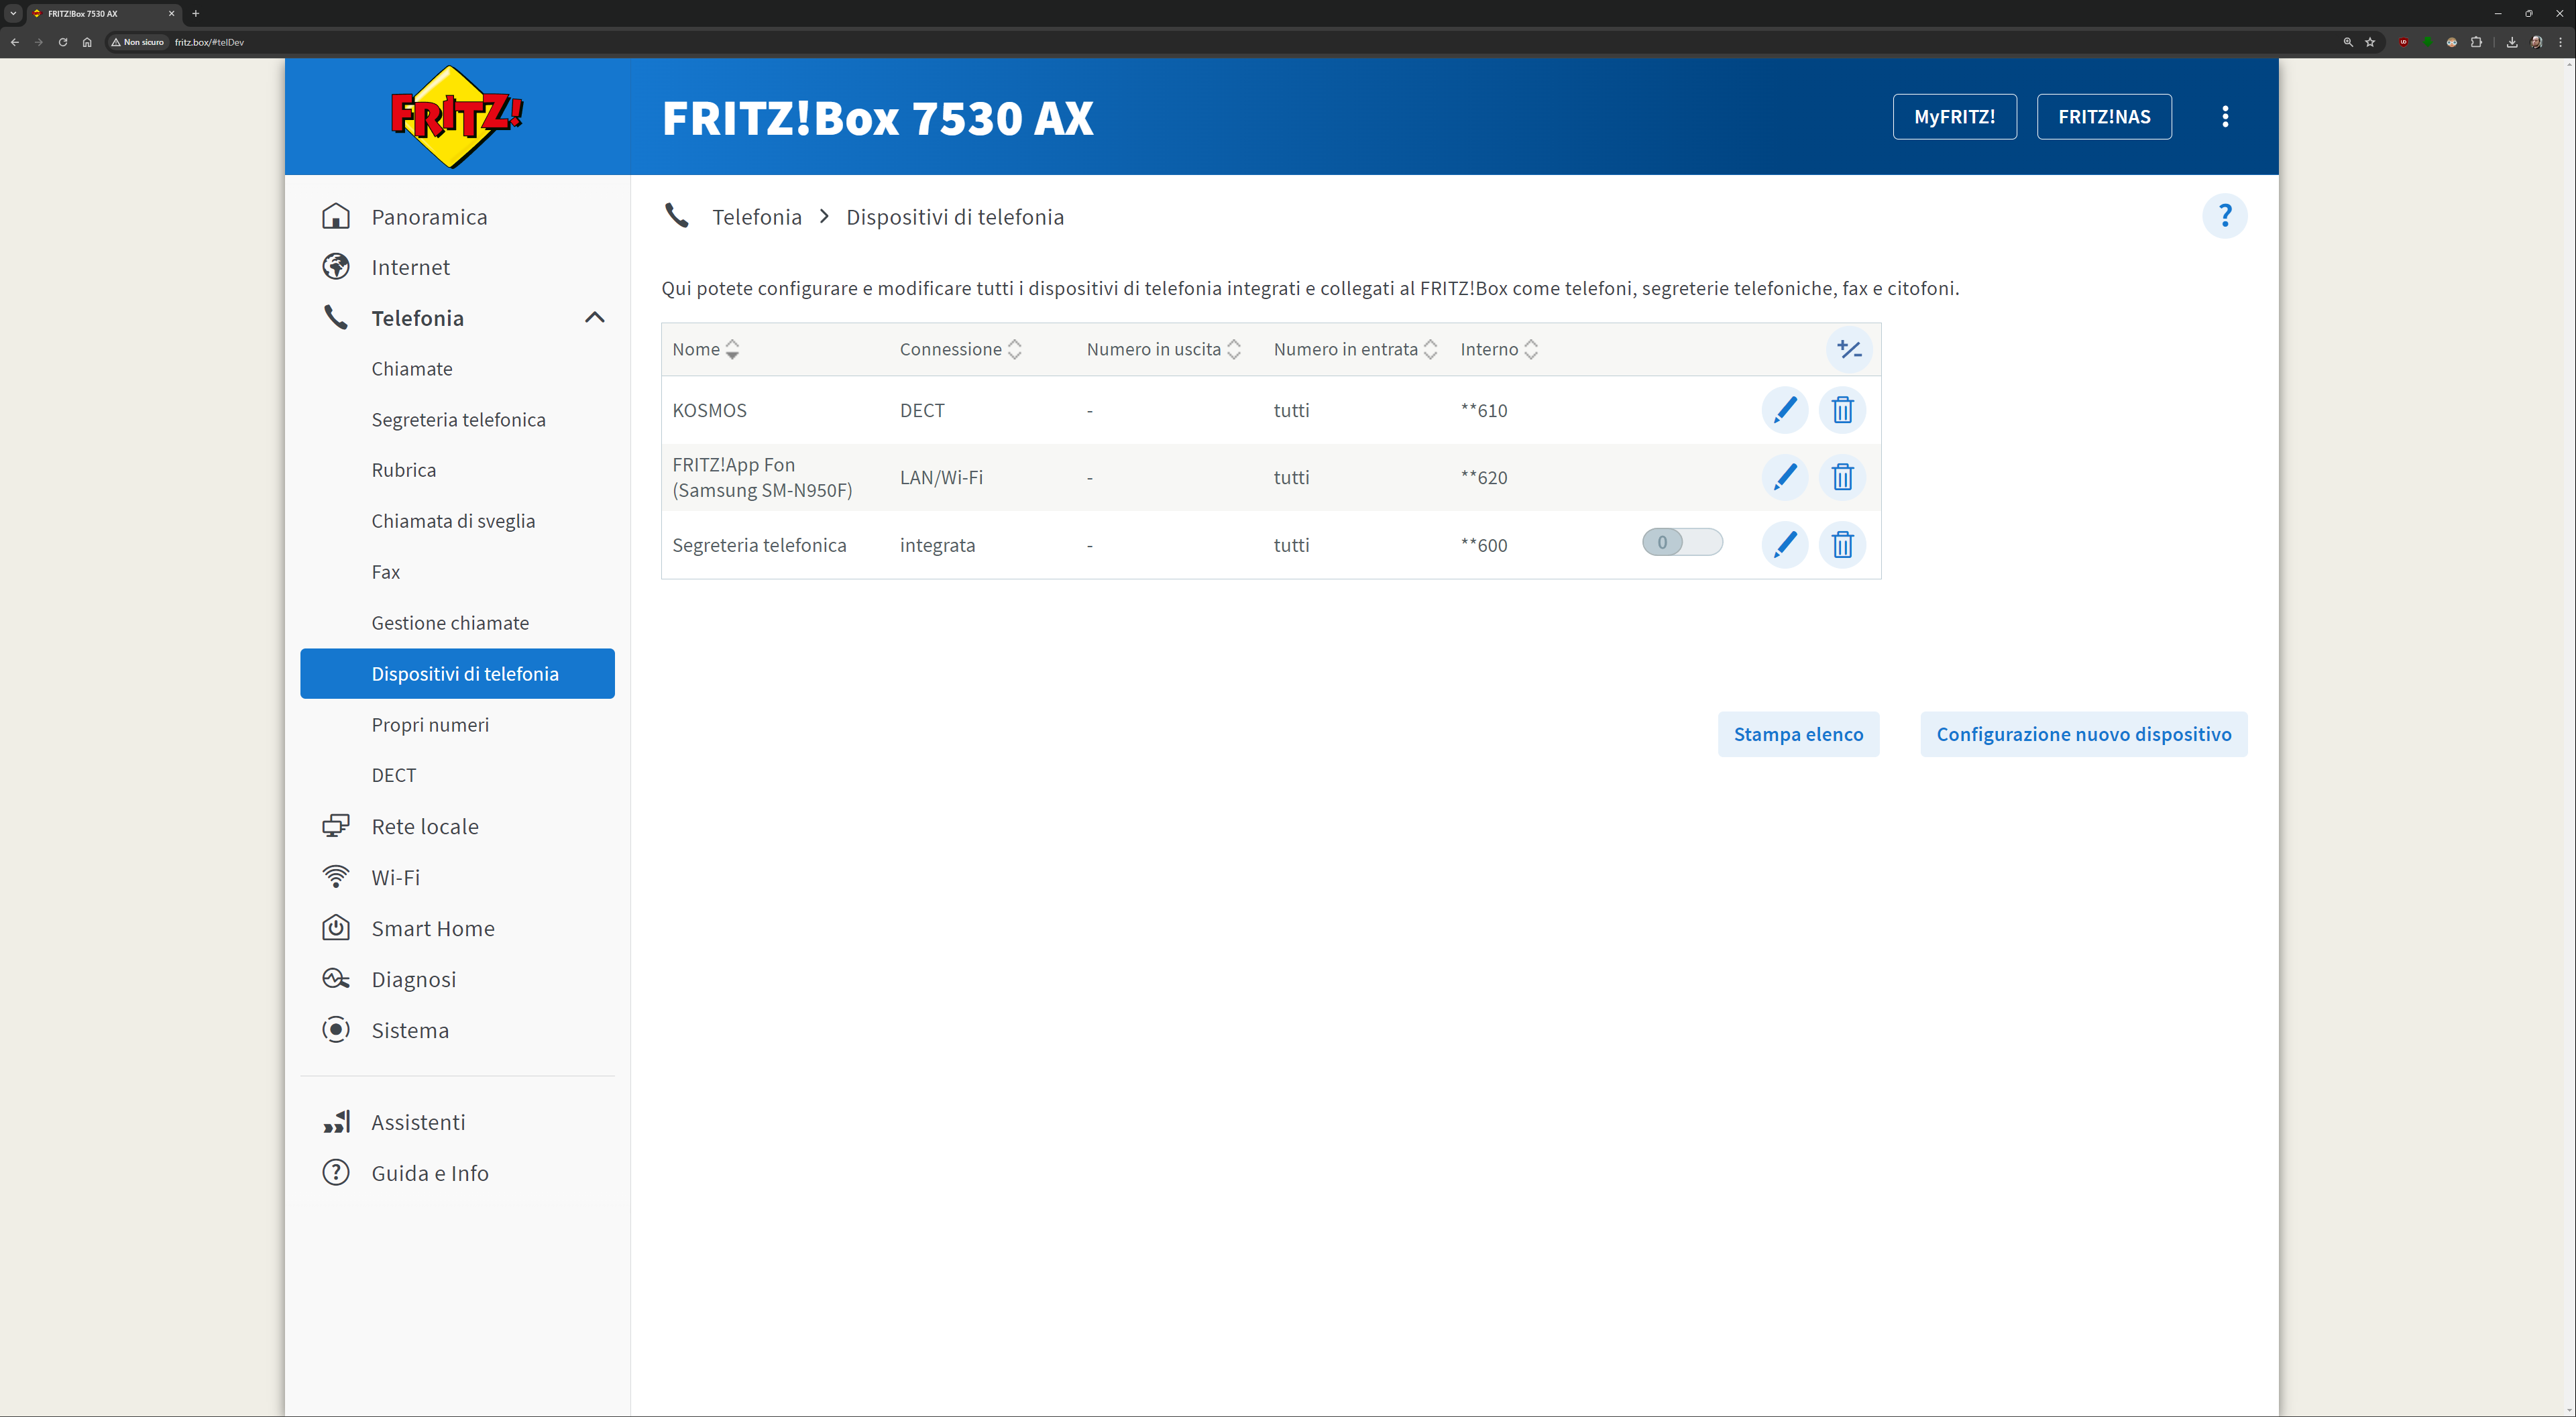Delete the KOSMOS DECT device
2576x1417 pixels.
coord(1842,410)
